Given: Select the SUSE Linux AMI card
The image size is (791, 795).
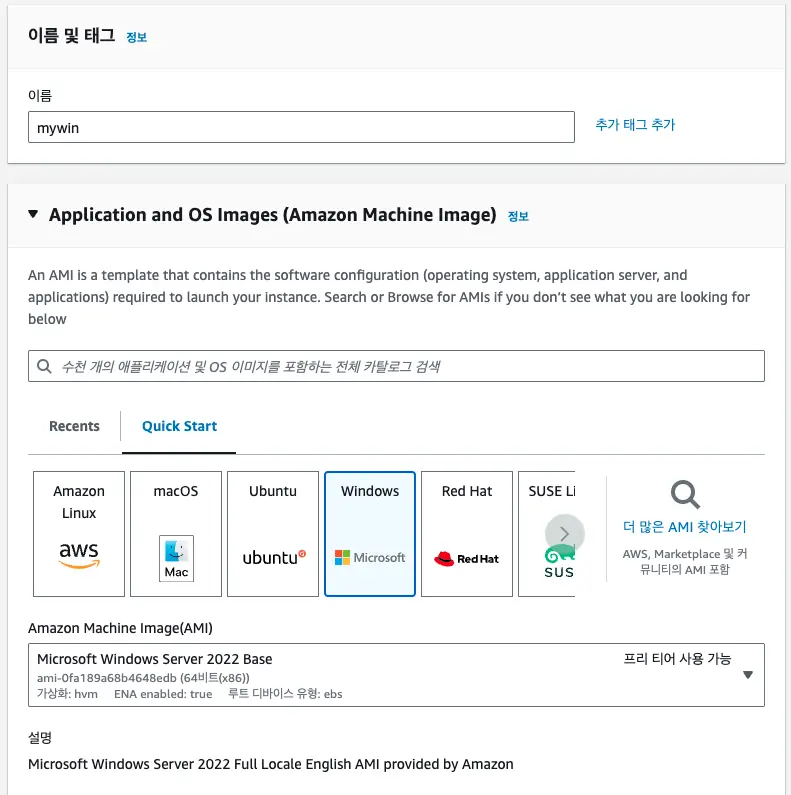Looking at the screenshot, I should (x=547, y=534).
